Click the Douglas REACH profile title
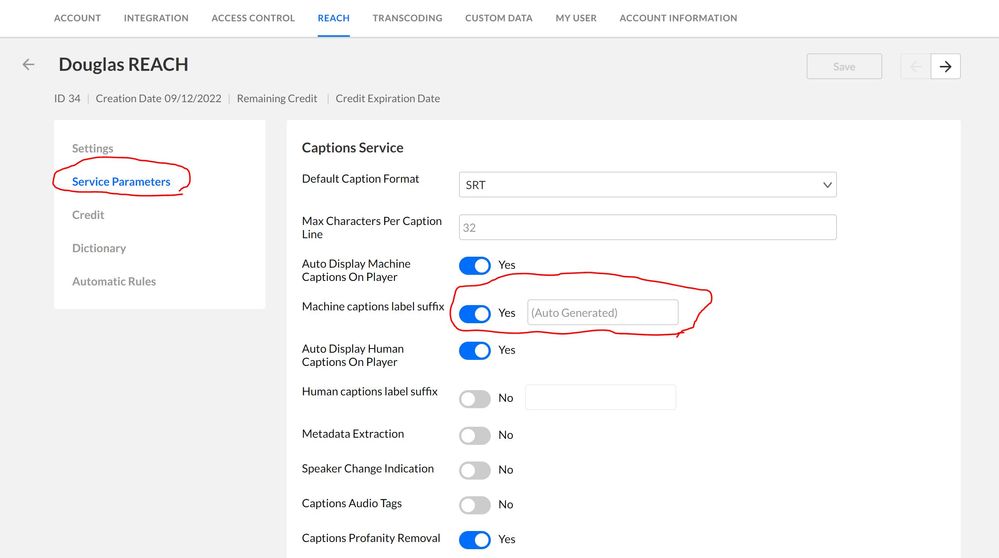The image size is (999, 558). click(124, 64)
